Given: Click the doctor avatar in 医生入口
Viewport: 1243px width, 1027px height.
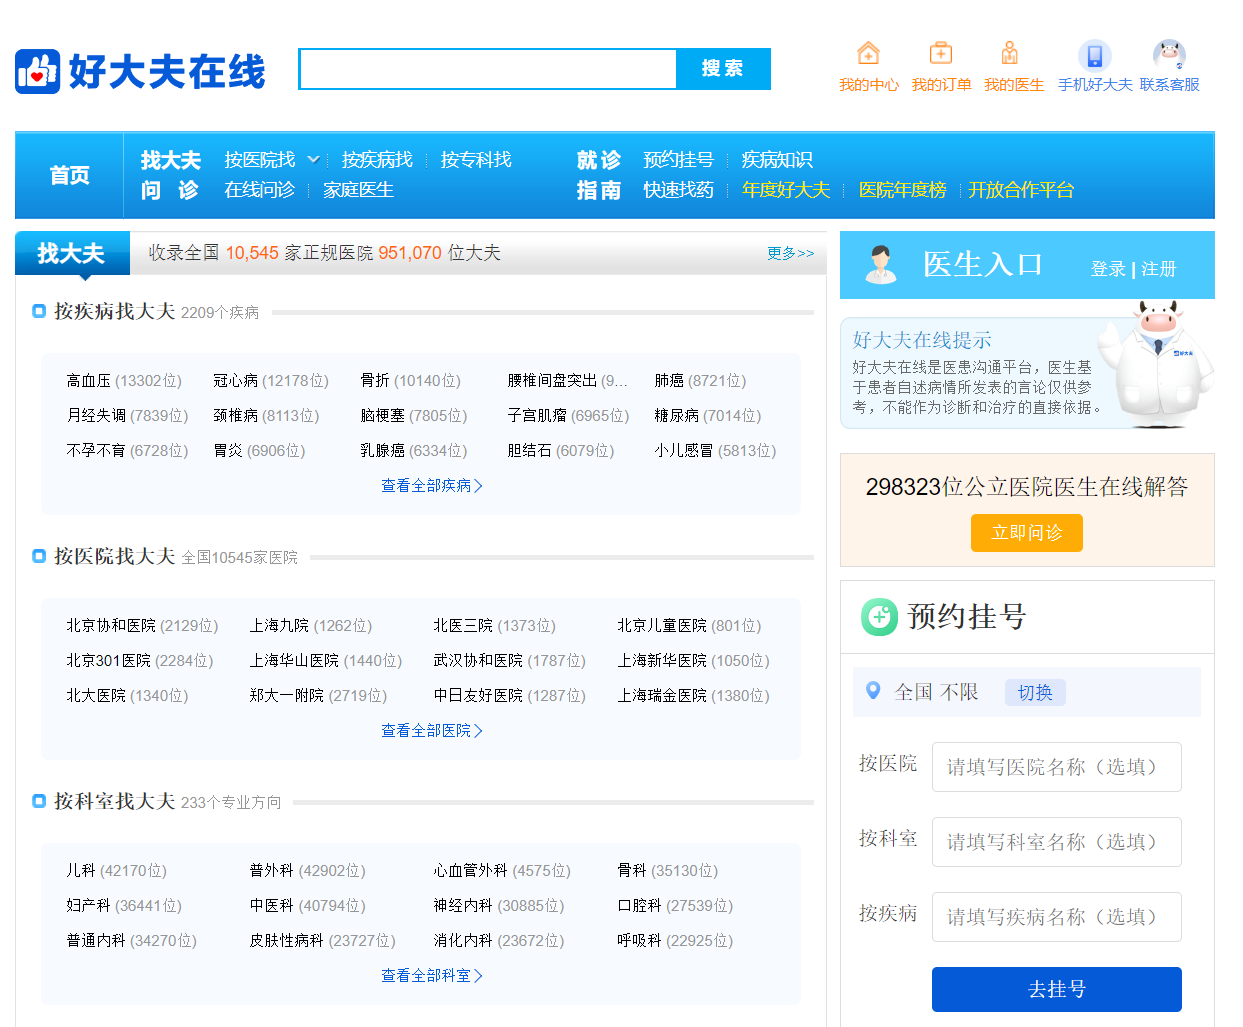Looking at the screenshot, I should pos(880,265).
